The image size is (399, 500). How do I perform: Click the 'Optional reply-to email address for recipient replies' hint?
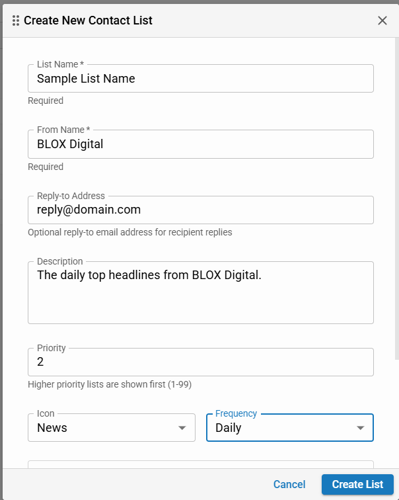[x=130, y=232]
